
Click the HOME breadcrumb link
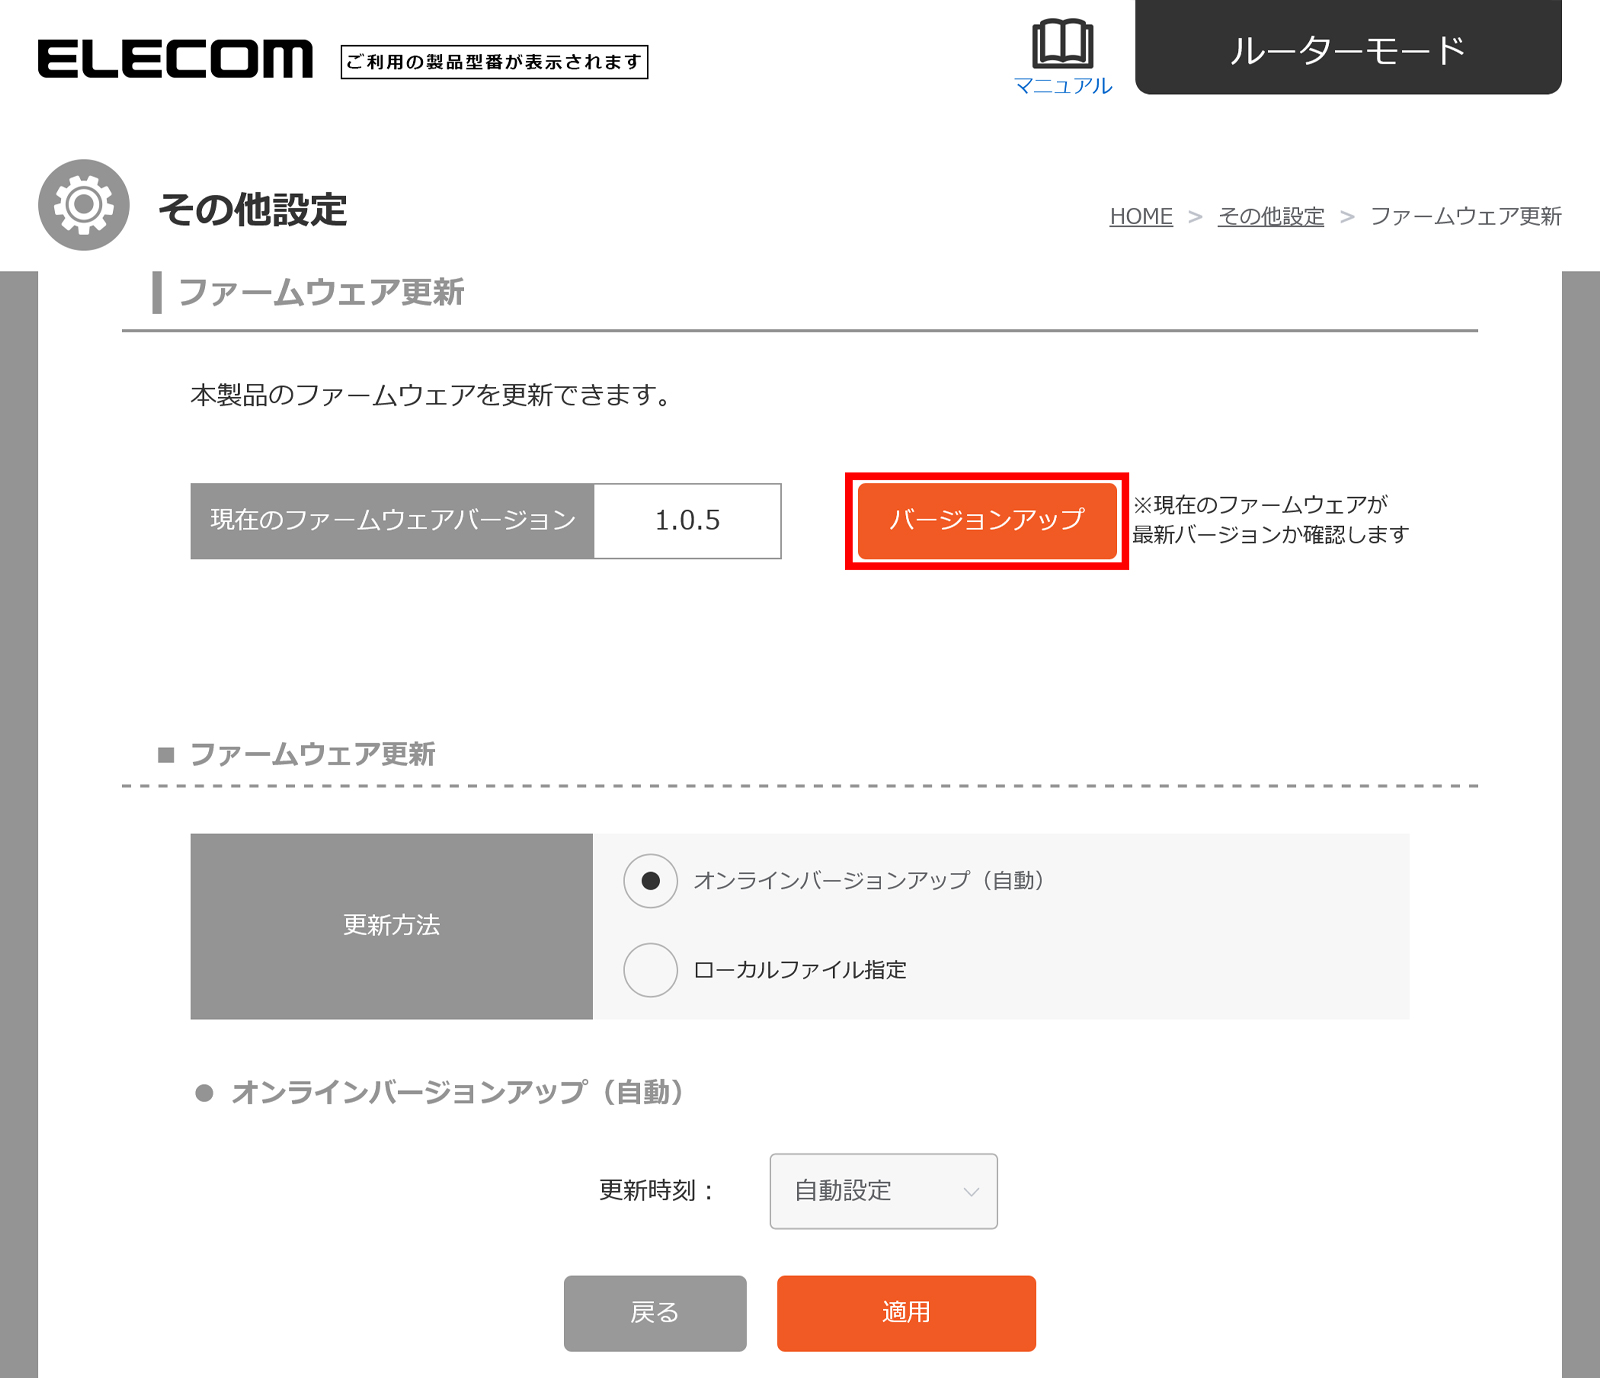(1141, 216)
